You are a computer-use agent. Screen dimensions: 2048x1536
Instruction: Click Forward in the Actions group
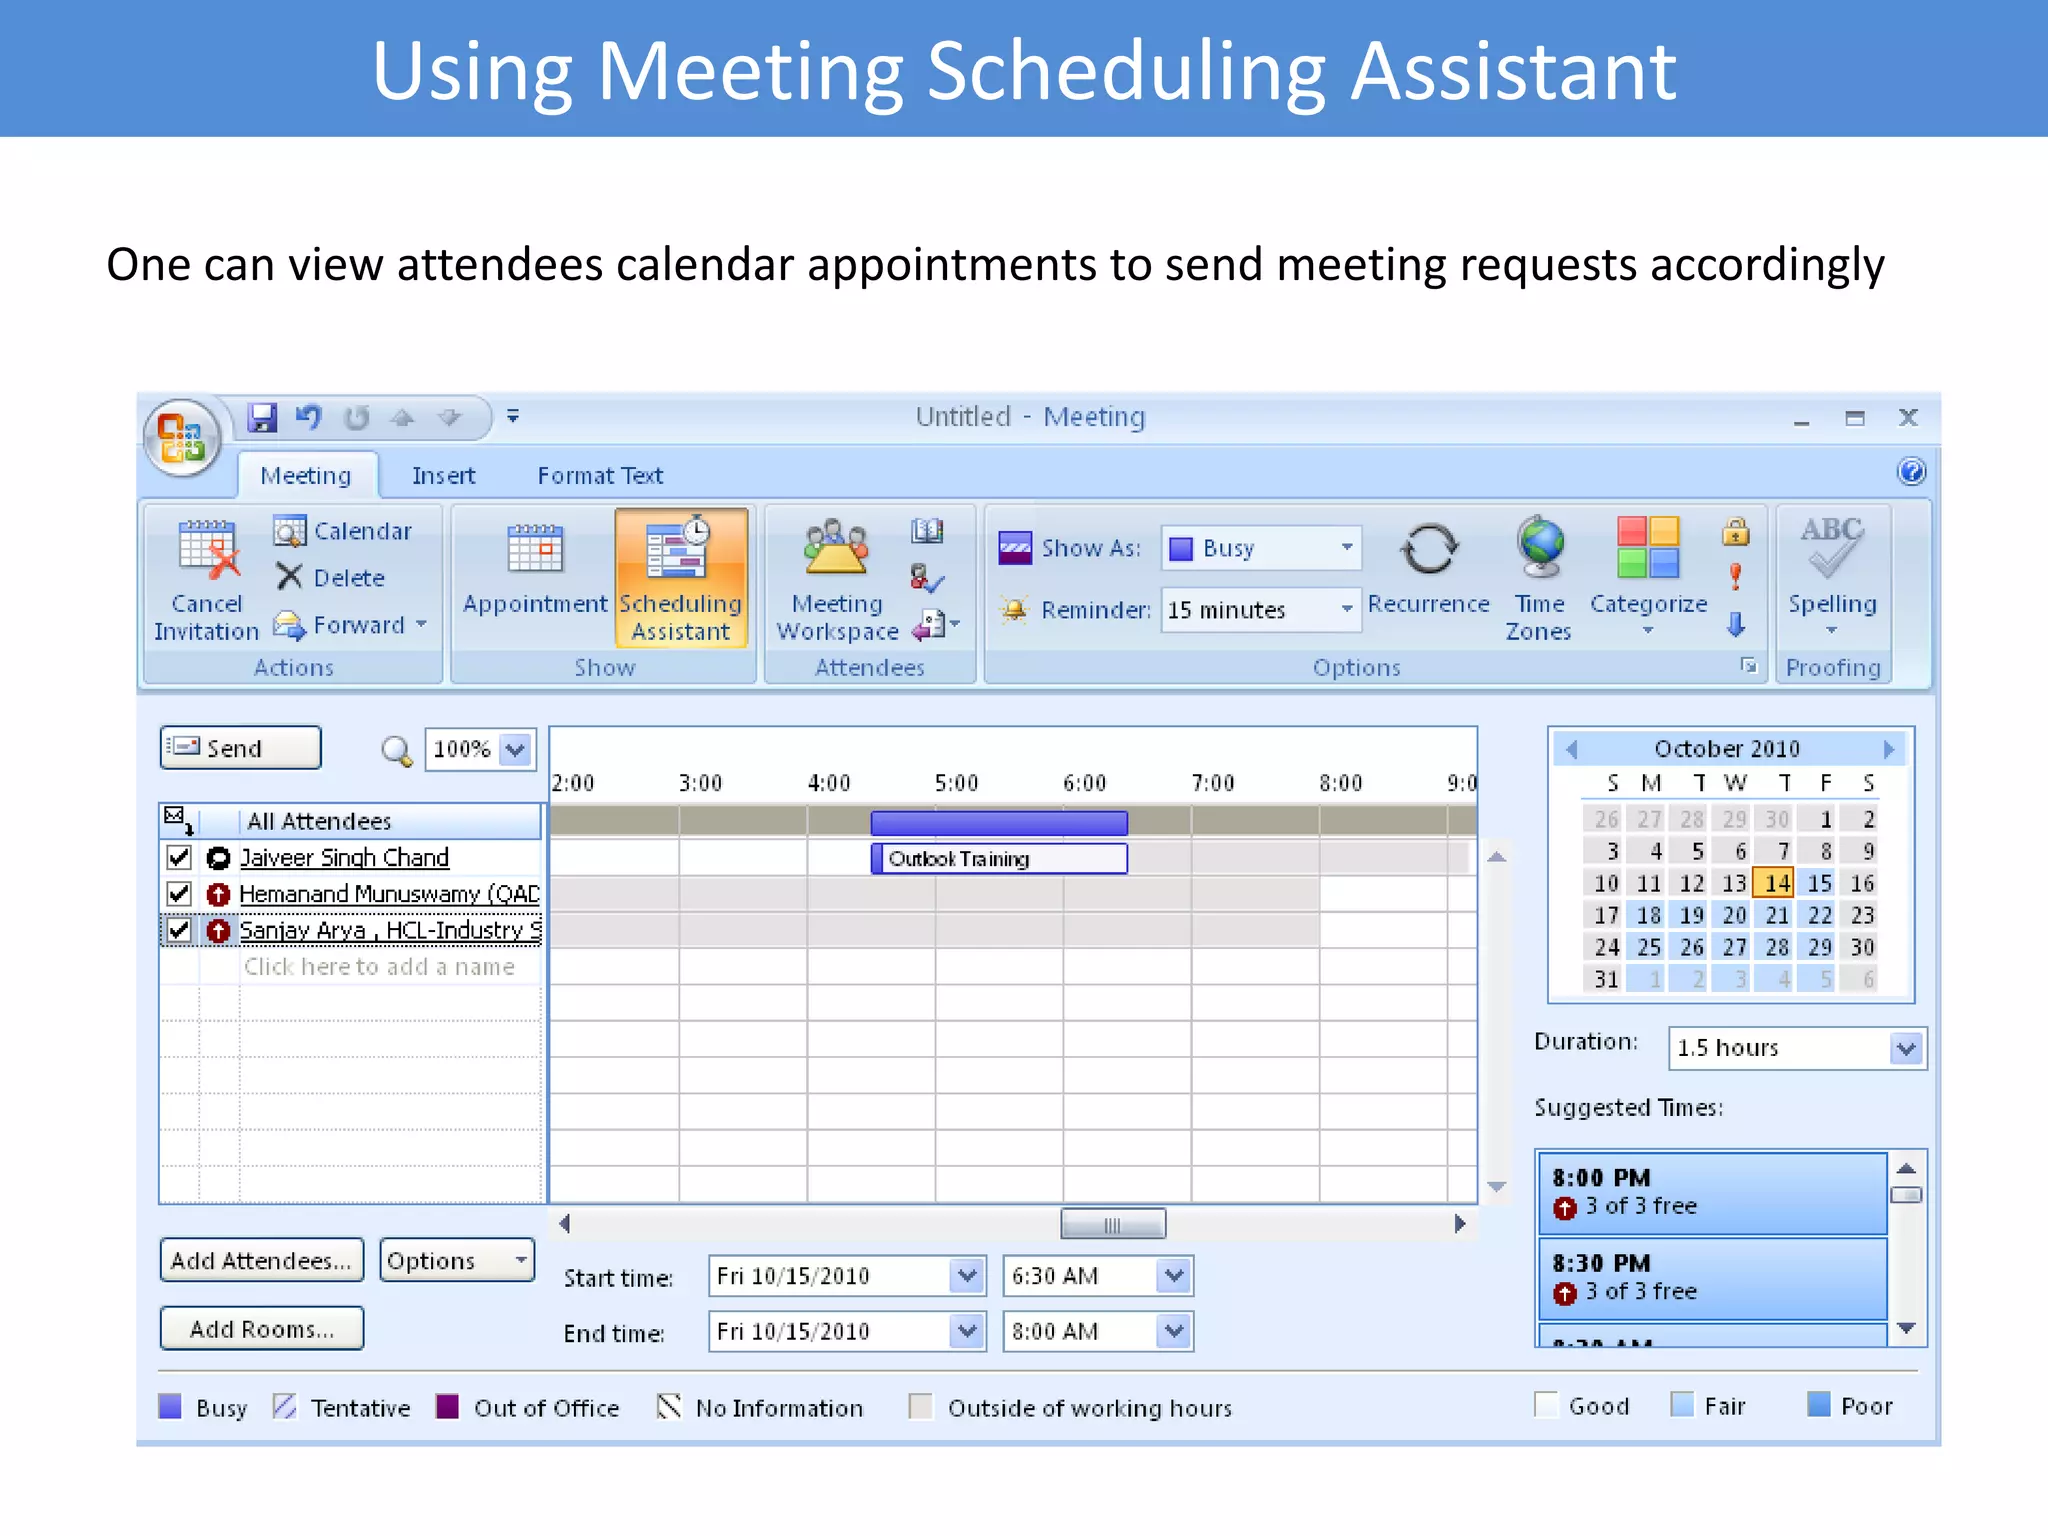tap(341, 625)
